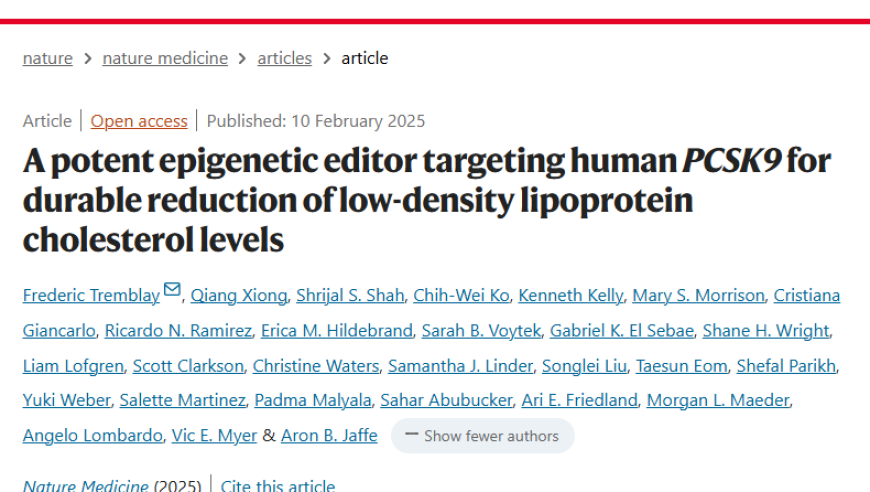Select Gabriel K. El Sebae link
This screenshot has width=870, height=492.
point(622,331)
